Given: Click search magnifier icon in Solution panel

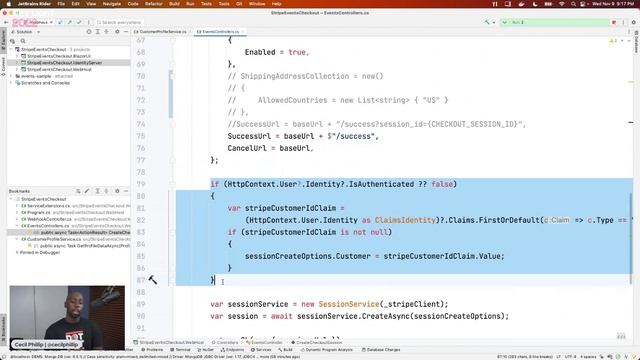Looking at the screenshot, I should pos(23,41).
